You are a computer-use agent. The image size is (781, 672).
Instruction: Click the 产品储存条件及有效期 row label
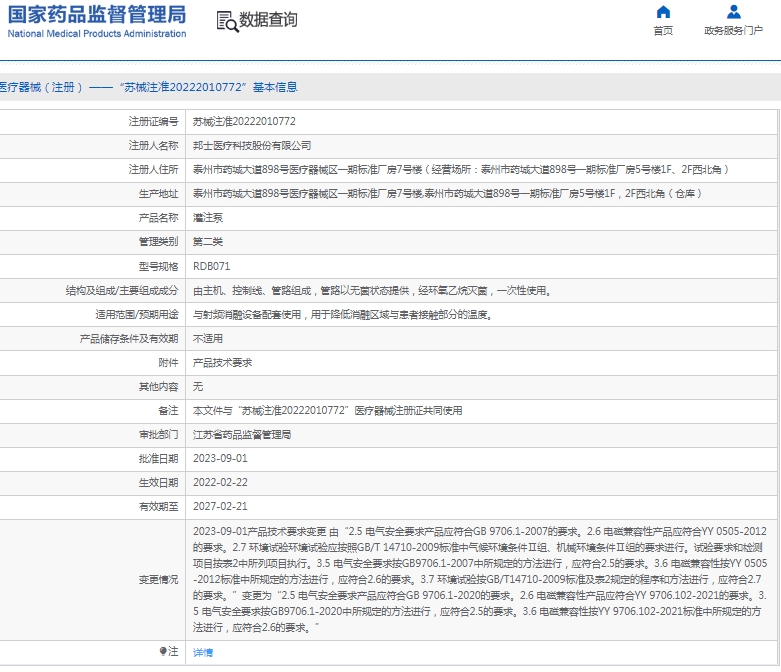click(129, 339)
